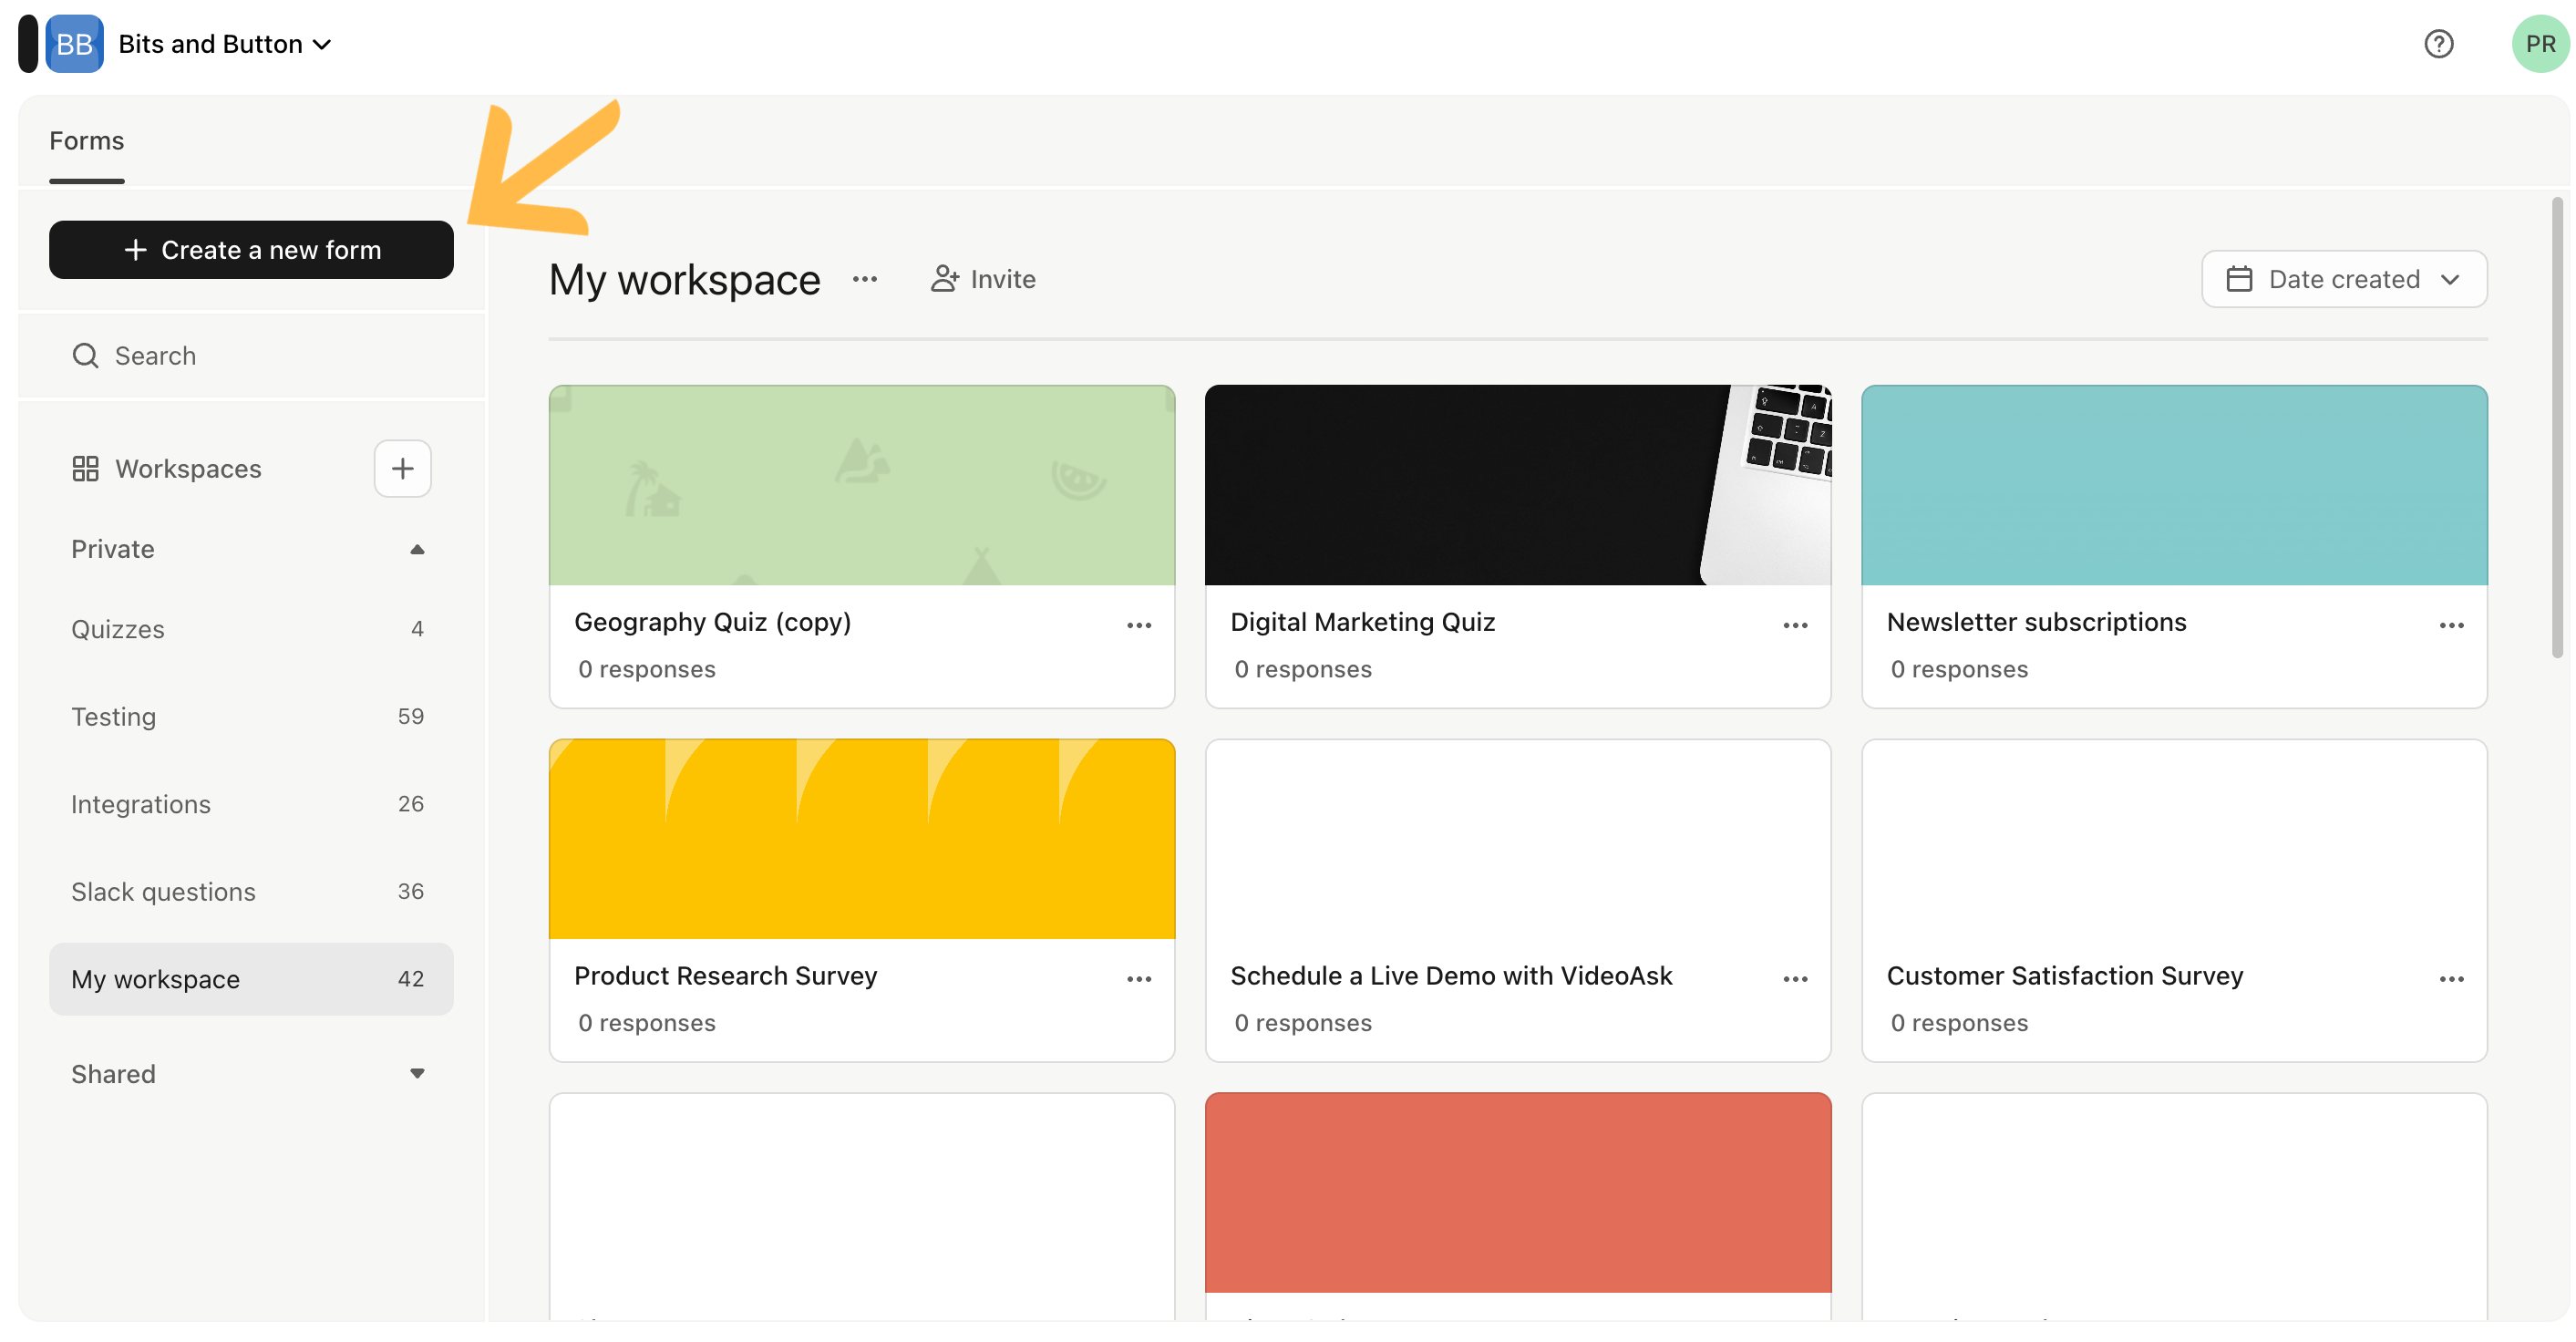Image resolution: width=2576 pixels, height=1342 pixels.
Task: Collapse the Private workspaces section
Action: [417, 550]
